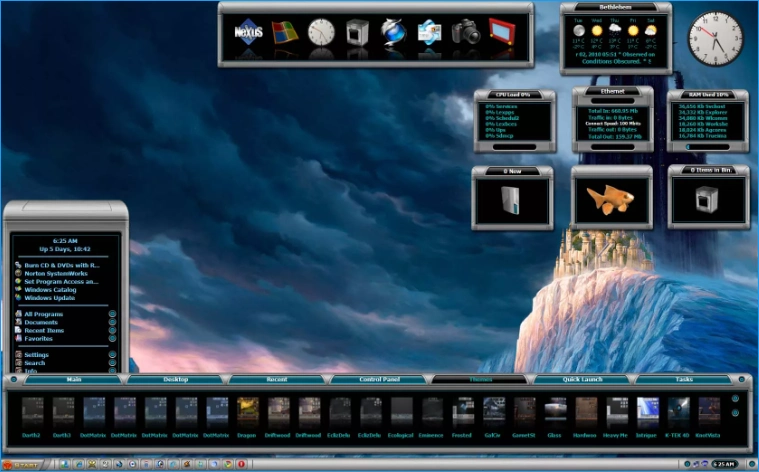Open the red Etch-a-Sketch icon

(501, 31)
